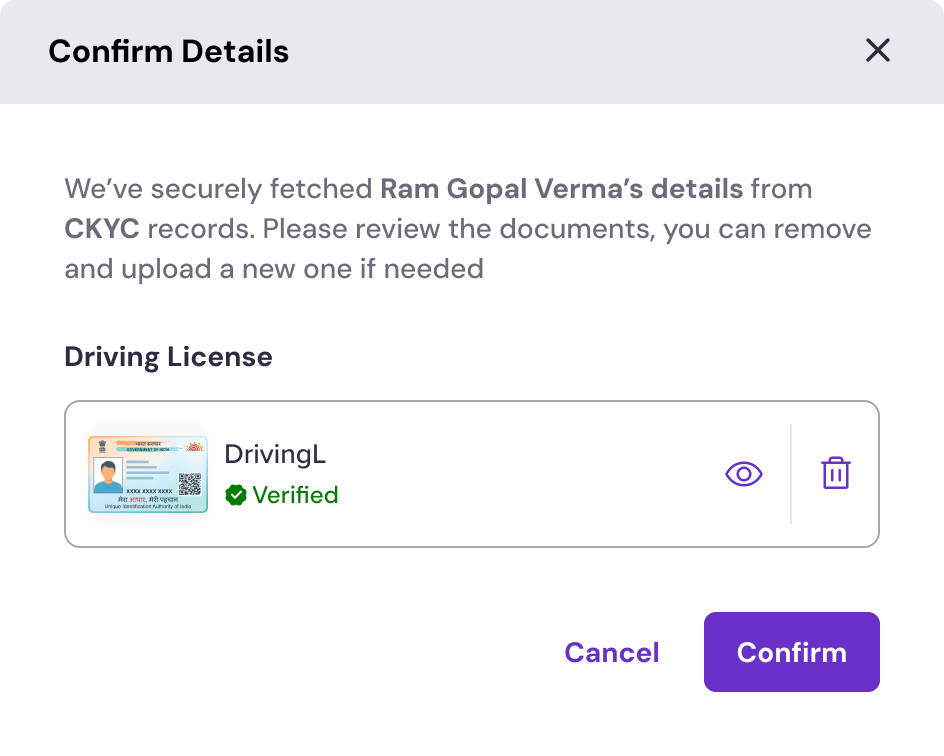Click the Confirm Details dialog title
The height and width of the screenshot is (756, 944).
pos(168,50)
